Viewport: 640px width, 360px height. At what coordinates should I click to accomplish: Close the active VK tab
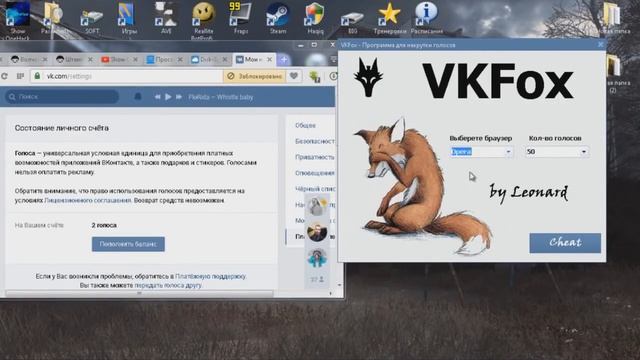pyautogui.click(x=269, y=60)
